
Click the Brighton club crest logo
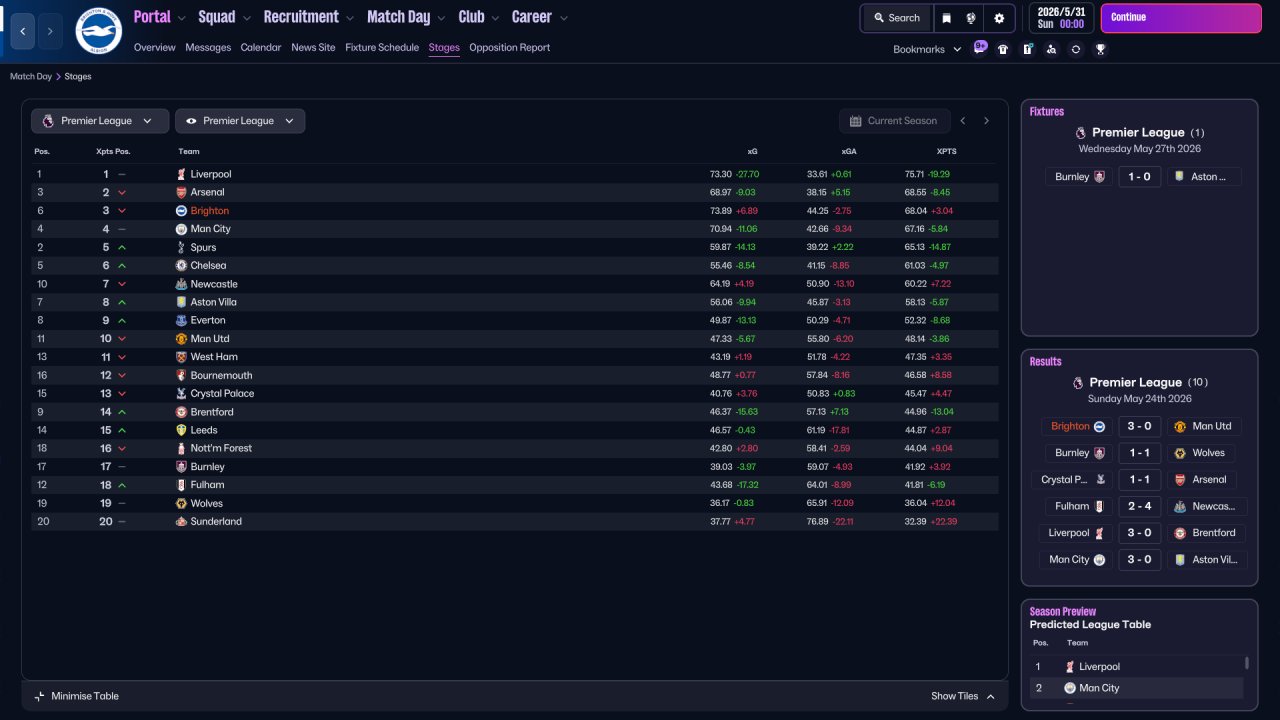(98, 31)
